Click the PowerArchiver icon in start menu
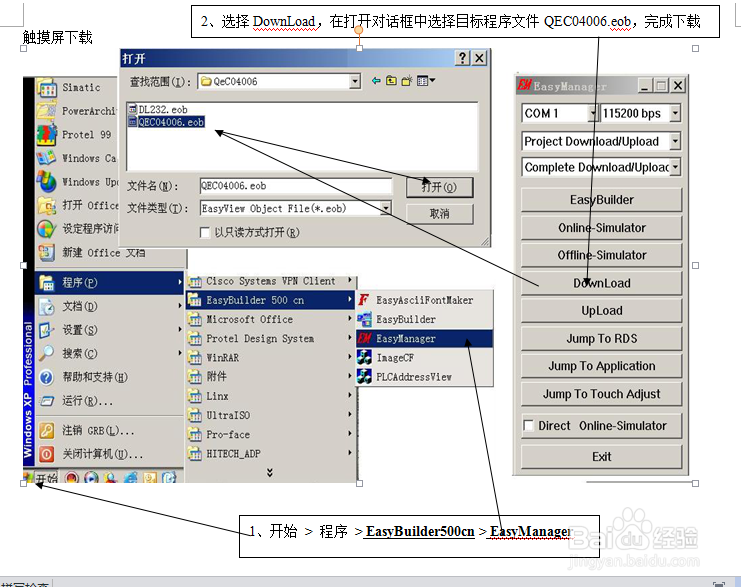The image size is (741, 587). (47, 111)
